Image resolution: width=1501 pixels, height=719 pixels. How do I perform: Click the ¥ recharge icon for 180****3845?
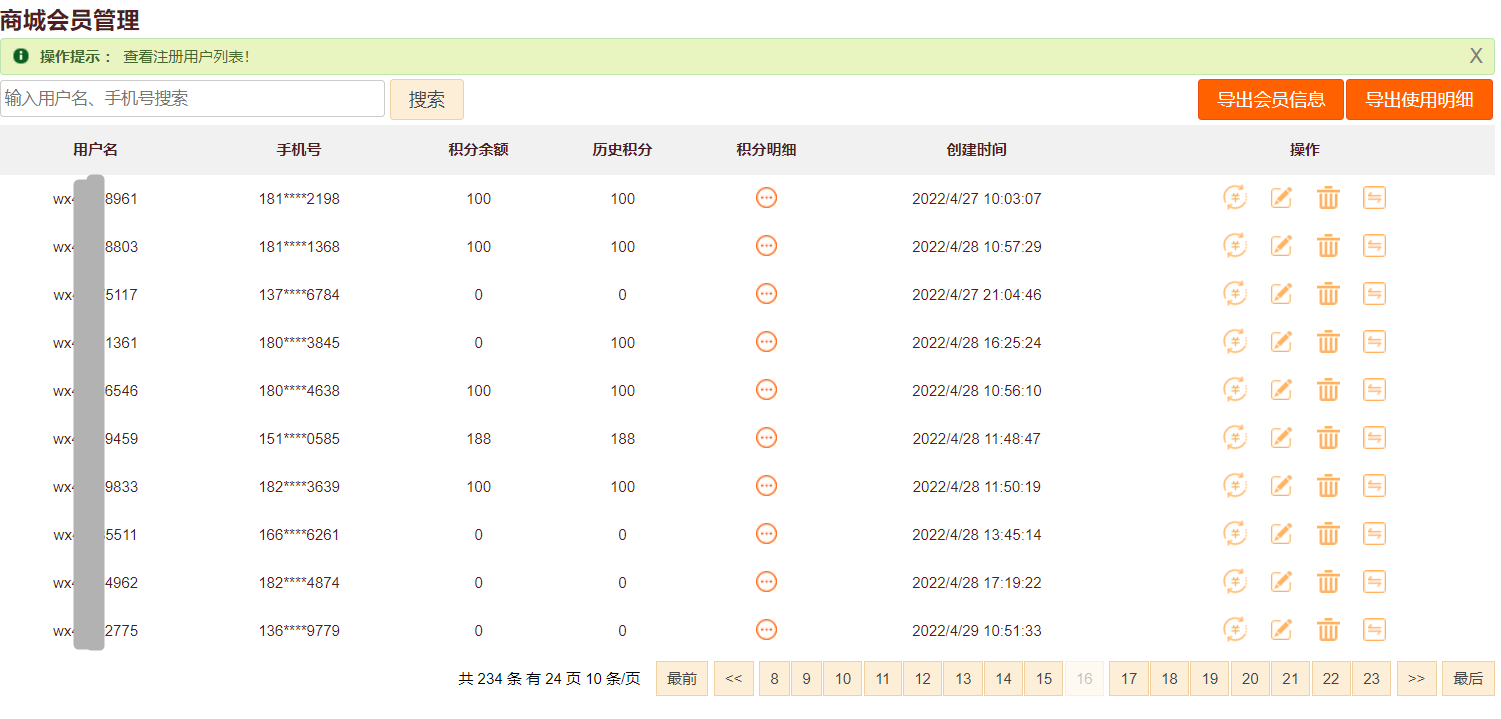(1235, 341)
